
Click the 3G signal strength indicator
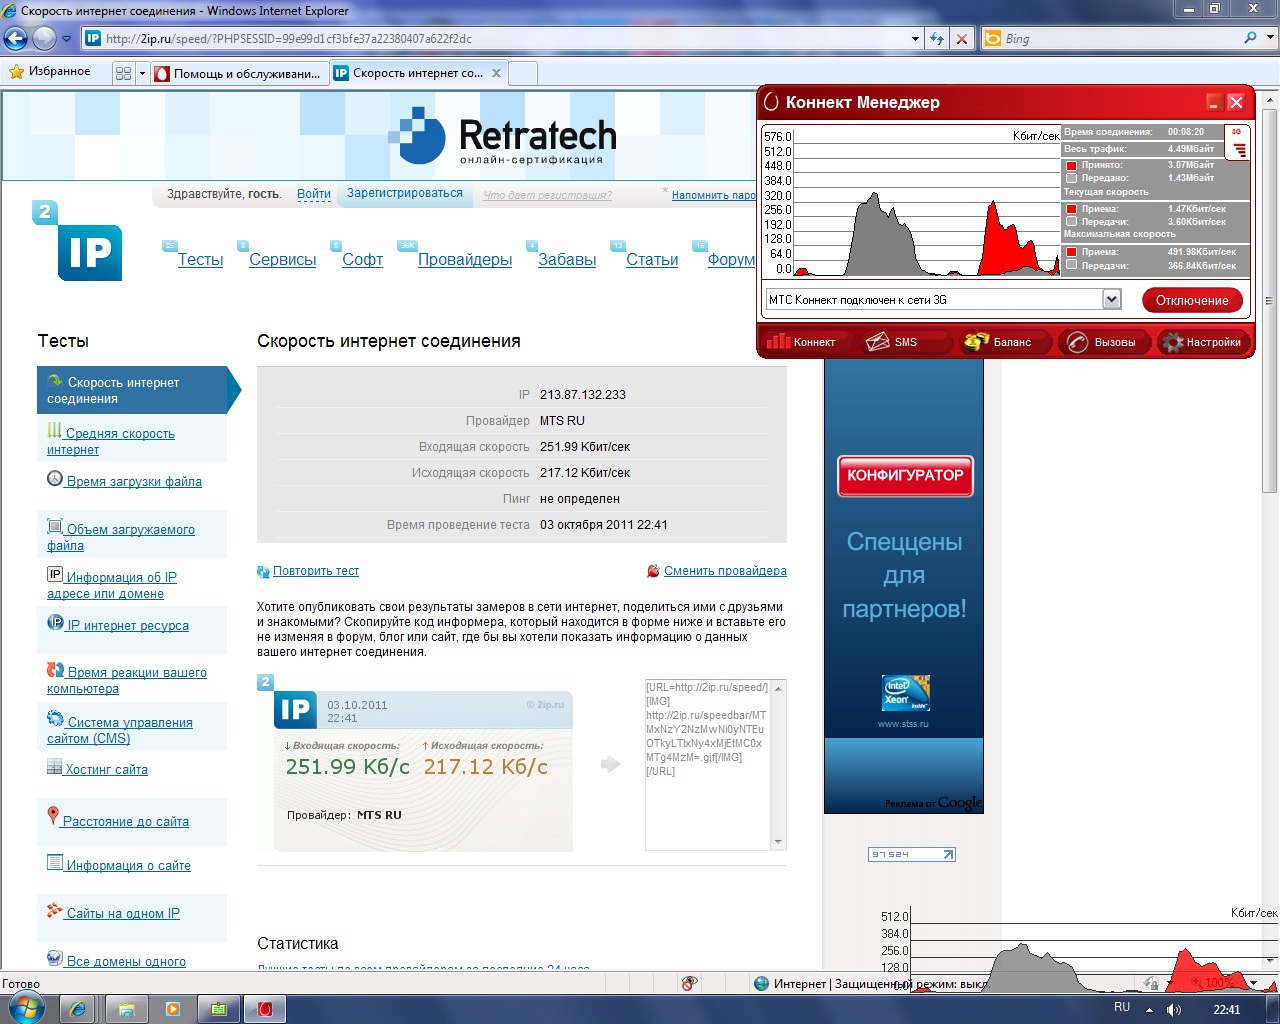pyautogui.click(x=1239, y=143)
